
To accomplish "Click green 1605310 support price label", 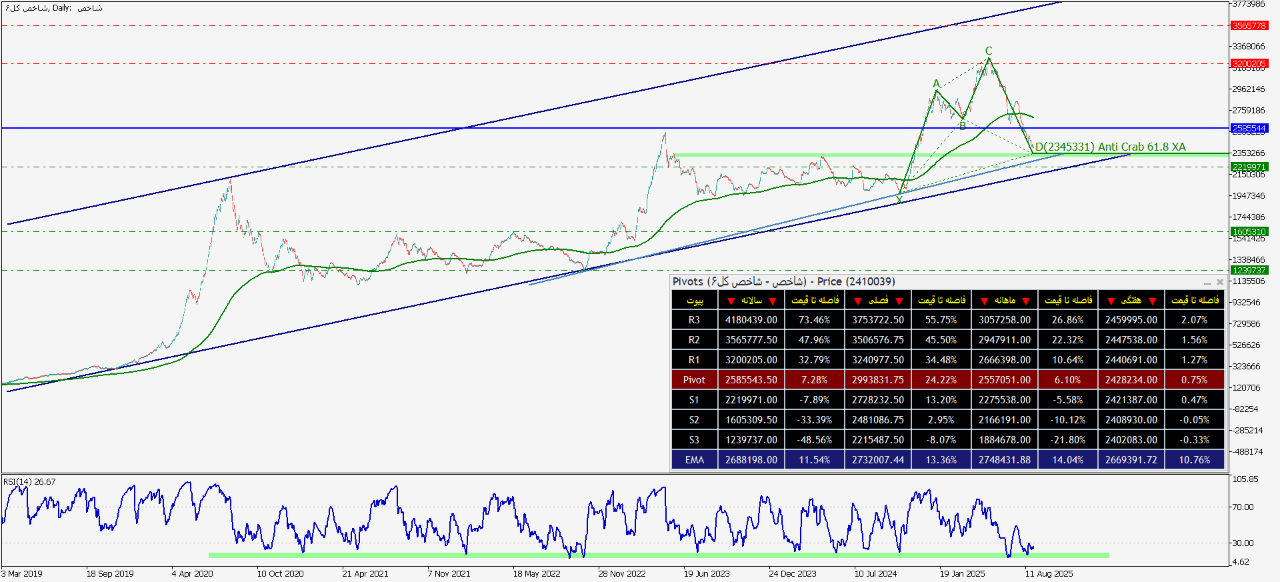I will coord(1250,231).
